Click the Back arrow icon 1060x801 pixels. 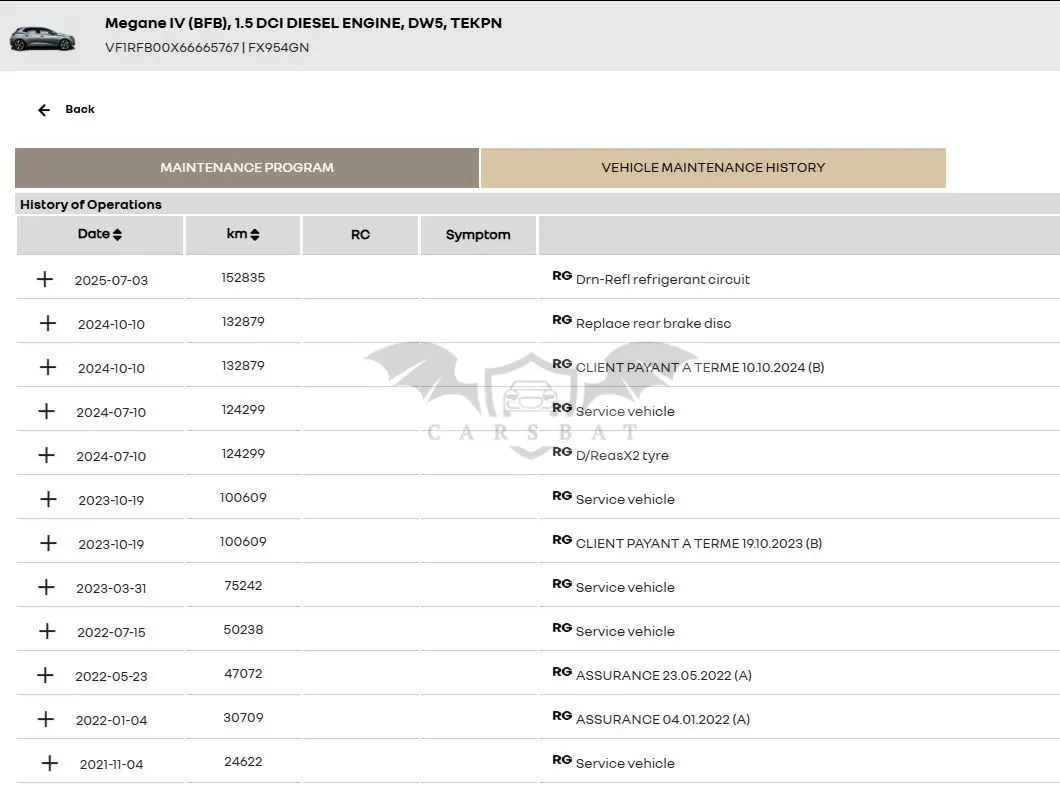point(44,110)
